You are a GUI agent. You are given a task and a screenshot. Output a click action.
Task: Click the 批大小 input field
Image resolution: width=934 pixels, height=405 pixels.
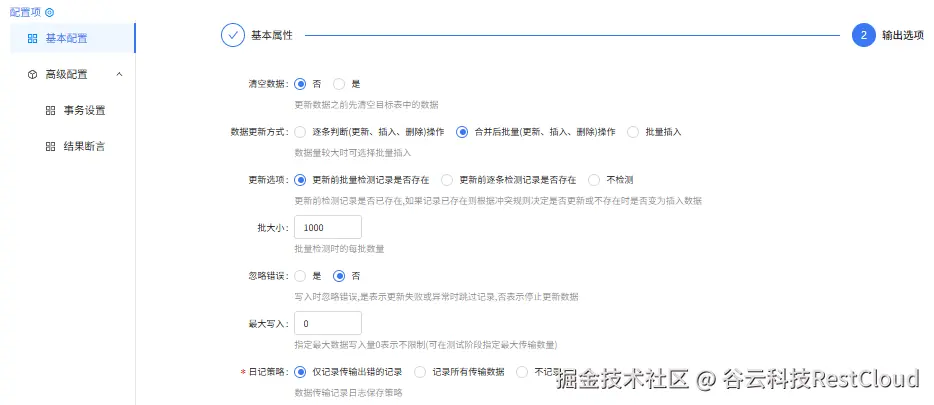[328, 228]
